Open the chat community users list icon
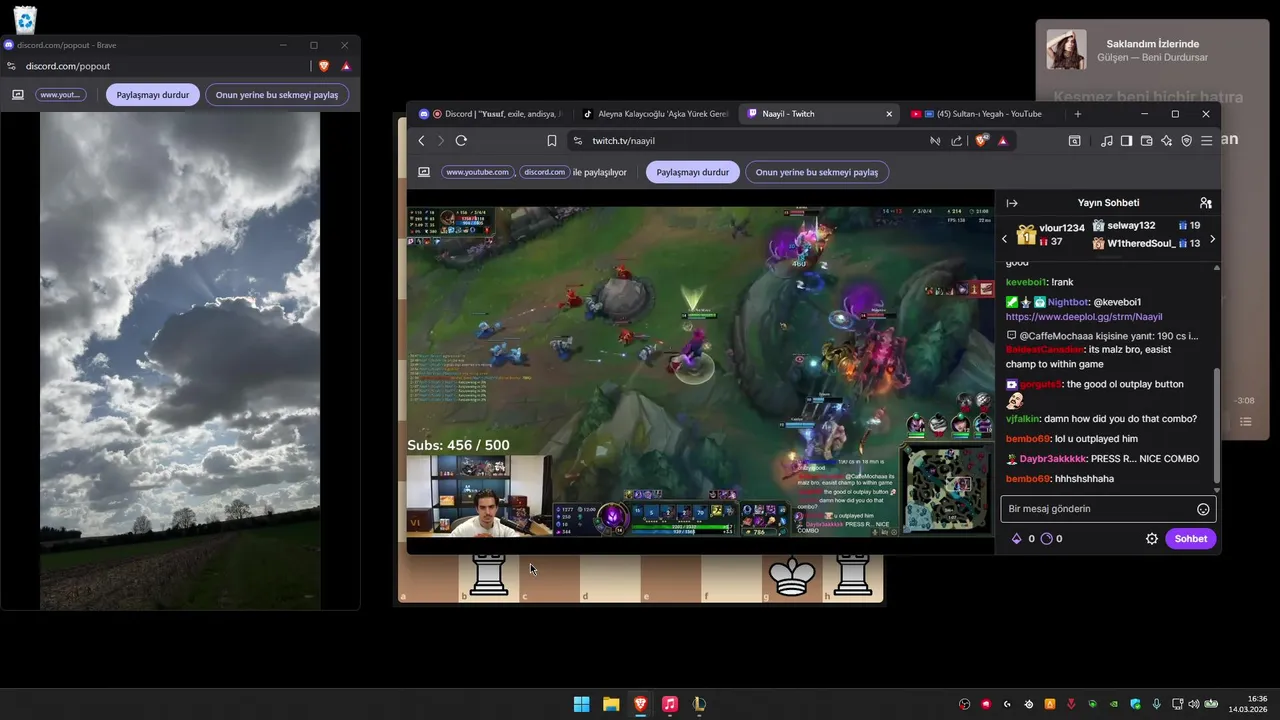 1205,203
